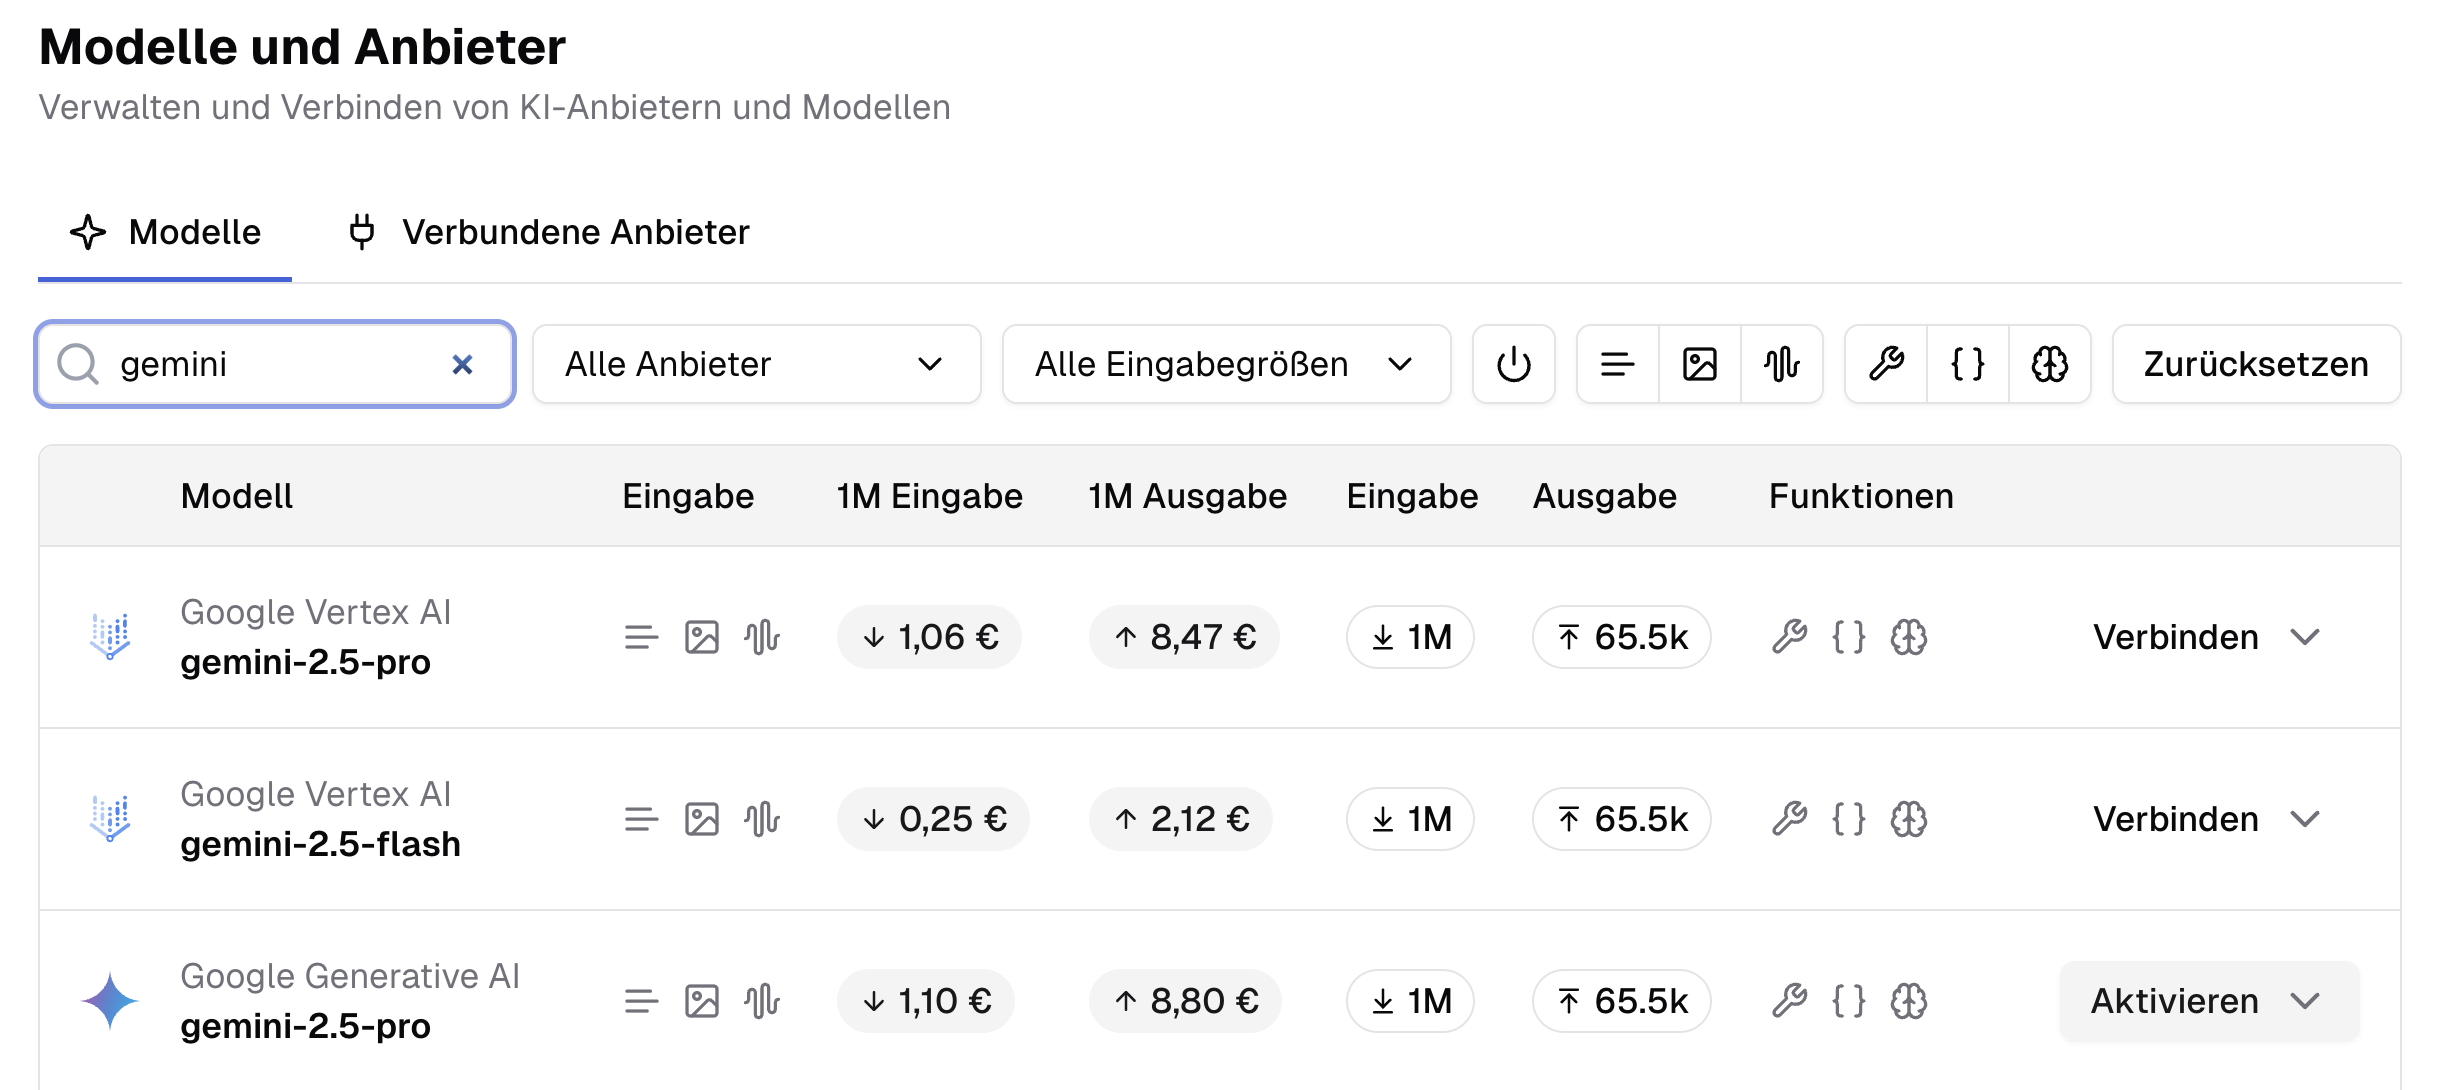
Task: Select the text input capability filter
Action: 1617,364
